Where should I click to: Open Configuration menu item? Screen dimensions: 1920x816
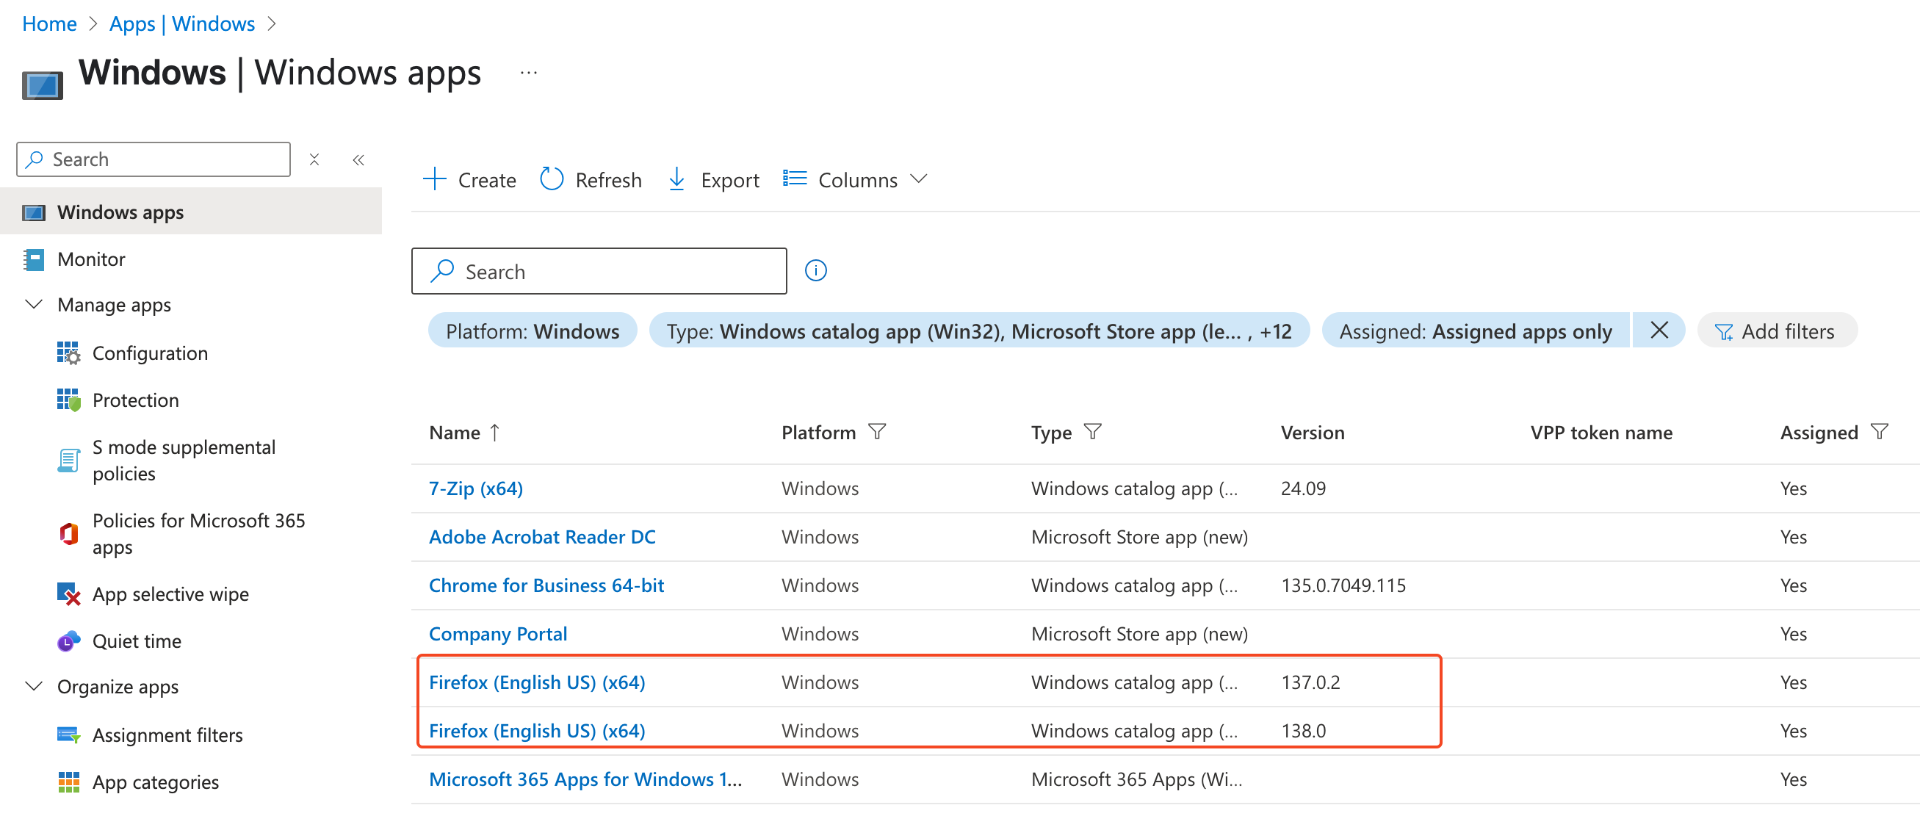click(x=150, y=353)
